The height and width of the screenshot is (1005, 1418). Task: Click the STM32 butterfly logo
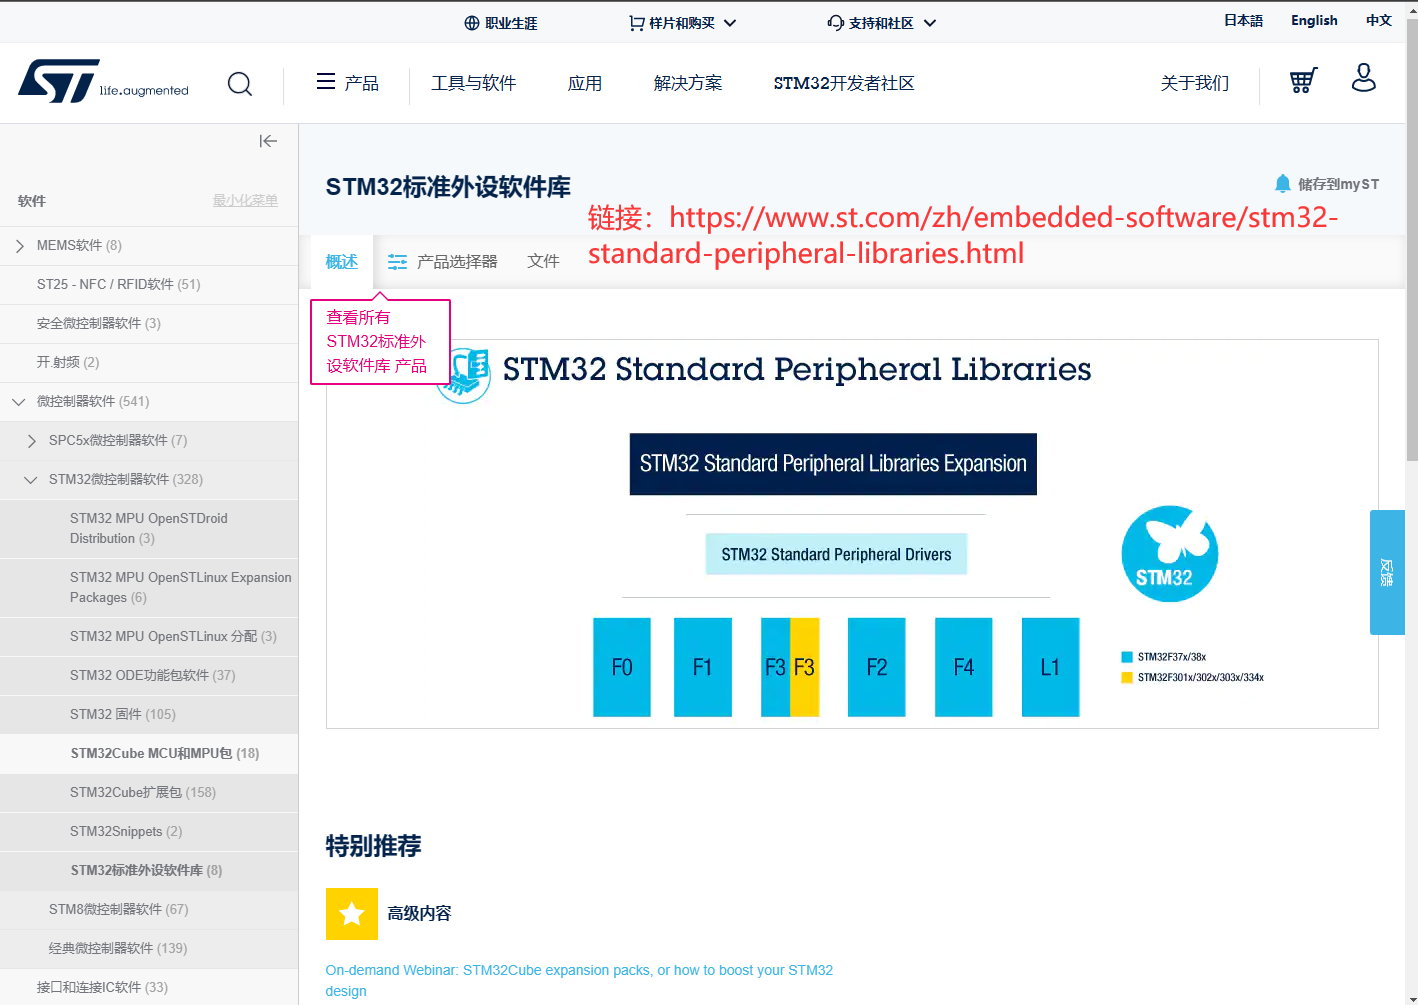click(1170, 554)
